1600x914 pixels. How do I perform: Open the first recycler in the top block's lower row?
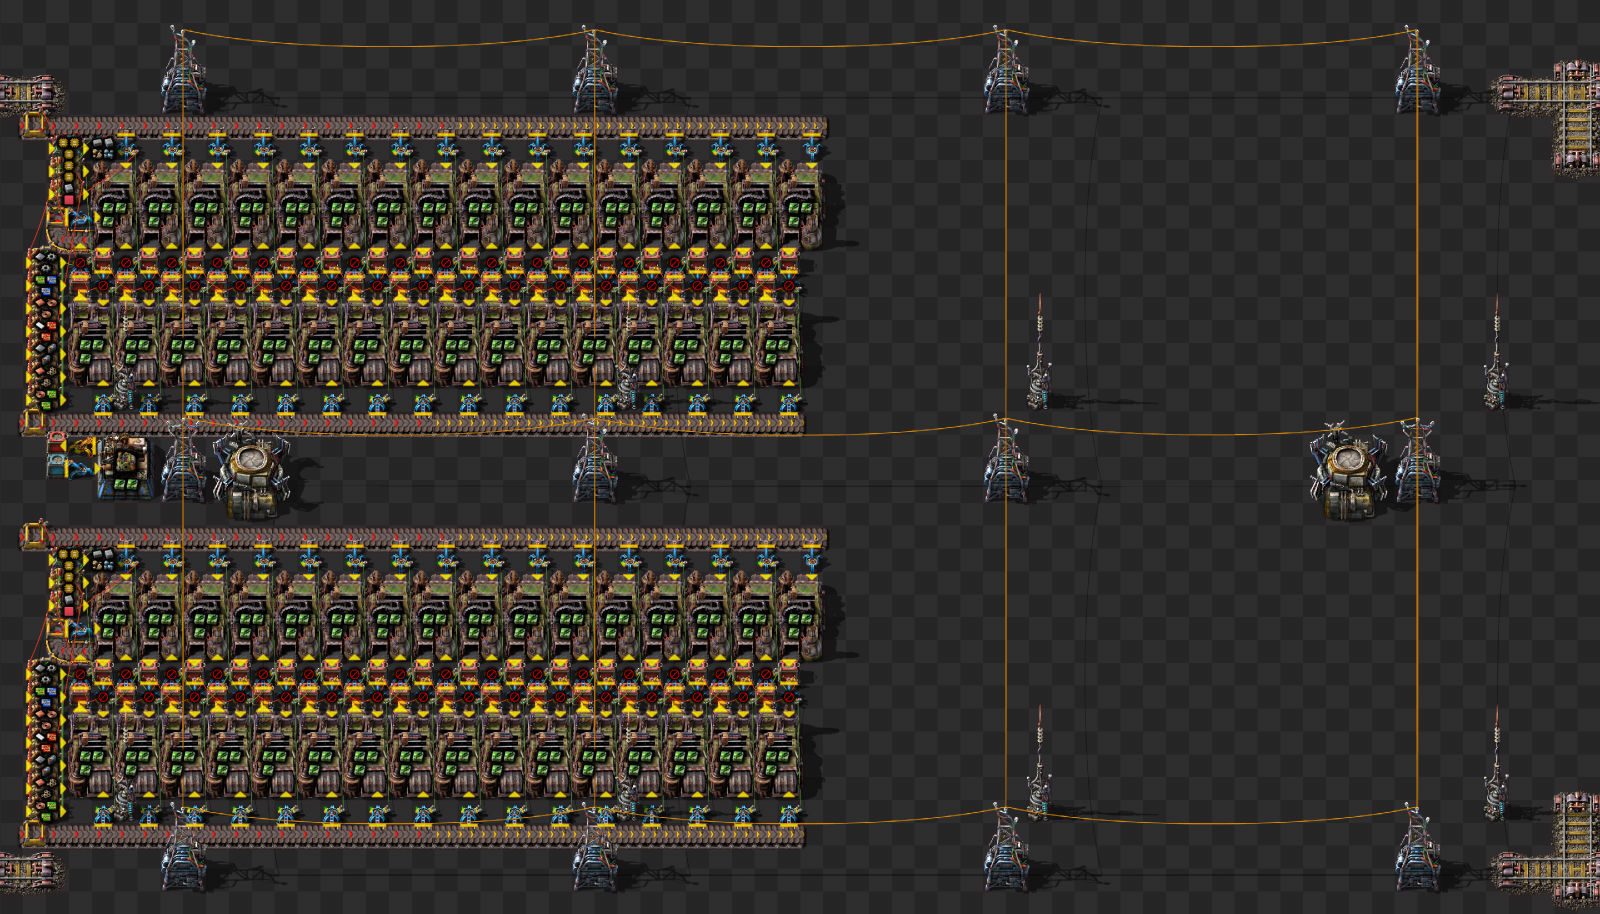coord(92,342)
